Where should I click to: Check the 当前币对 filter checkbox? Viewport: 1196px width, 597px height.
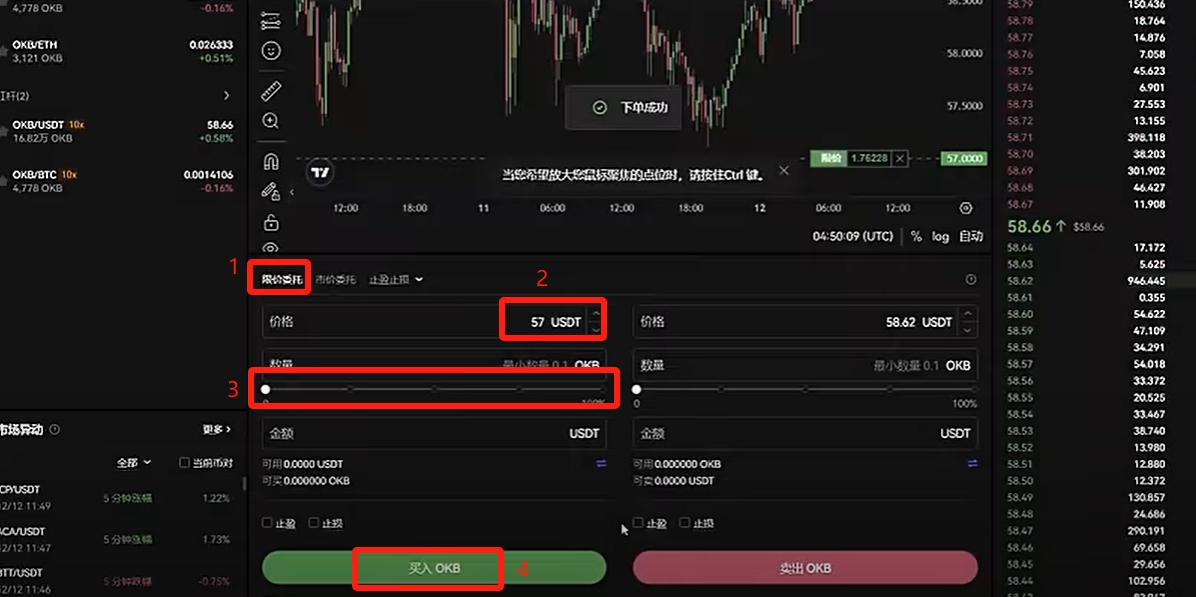[184, 463]
